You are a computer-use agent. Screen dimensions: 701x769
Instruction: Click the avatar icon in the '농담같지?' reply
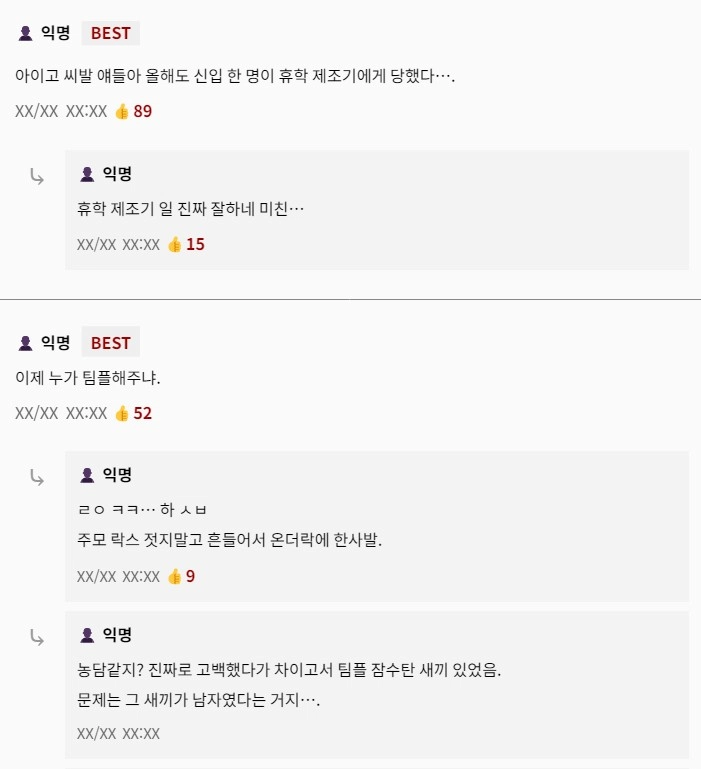coord(87,635)
